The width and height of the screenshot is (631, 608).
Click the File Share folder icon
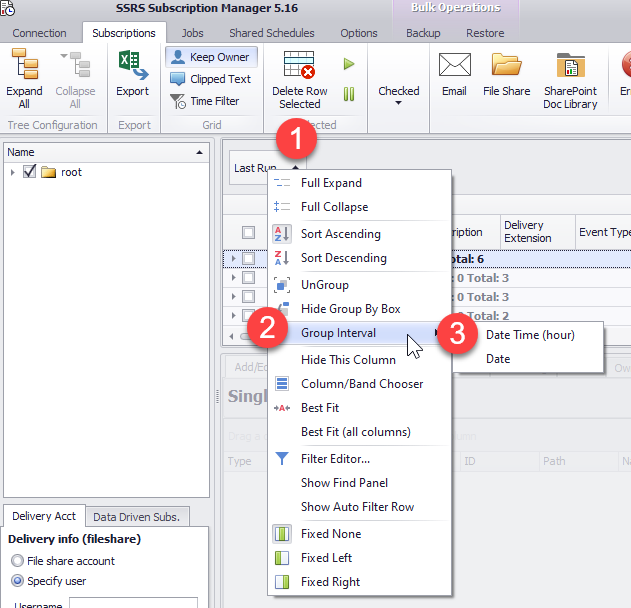coord(506,64)
